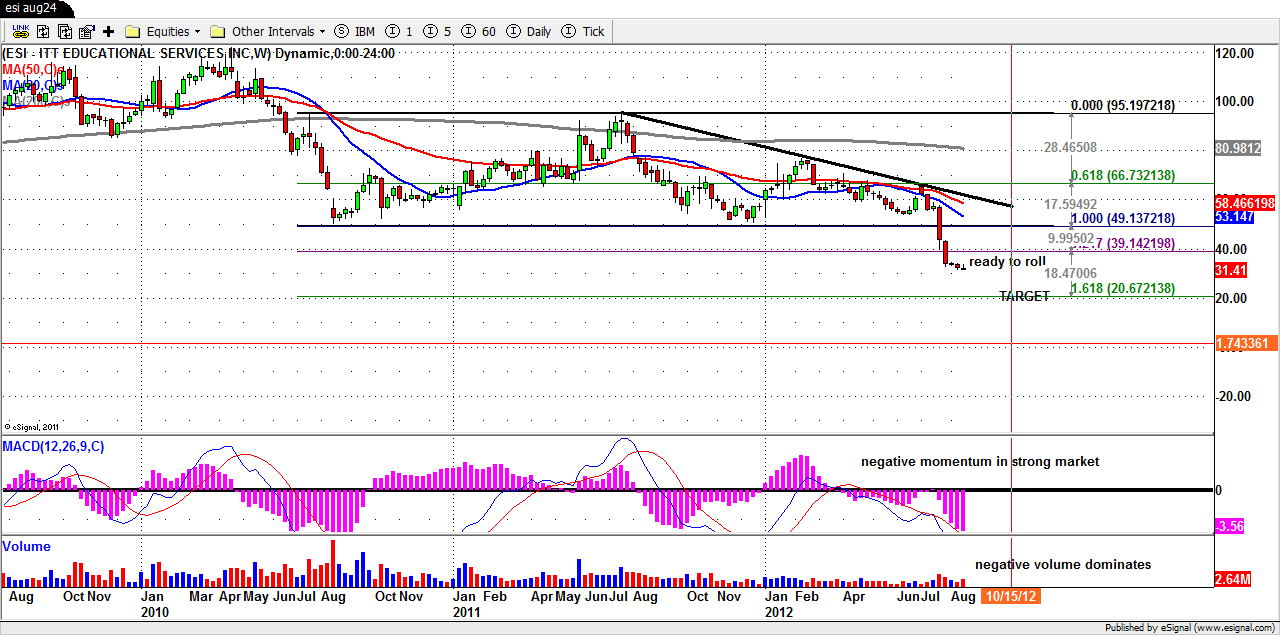Open the Other Intervals folder icon
1280x635 pixels.
coord(218,31)
